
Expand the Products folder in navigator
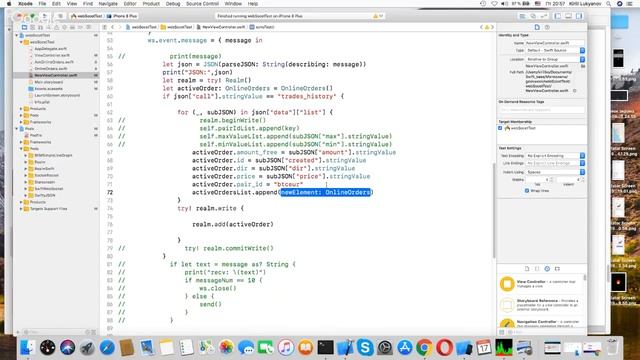[21, 109]
